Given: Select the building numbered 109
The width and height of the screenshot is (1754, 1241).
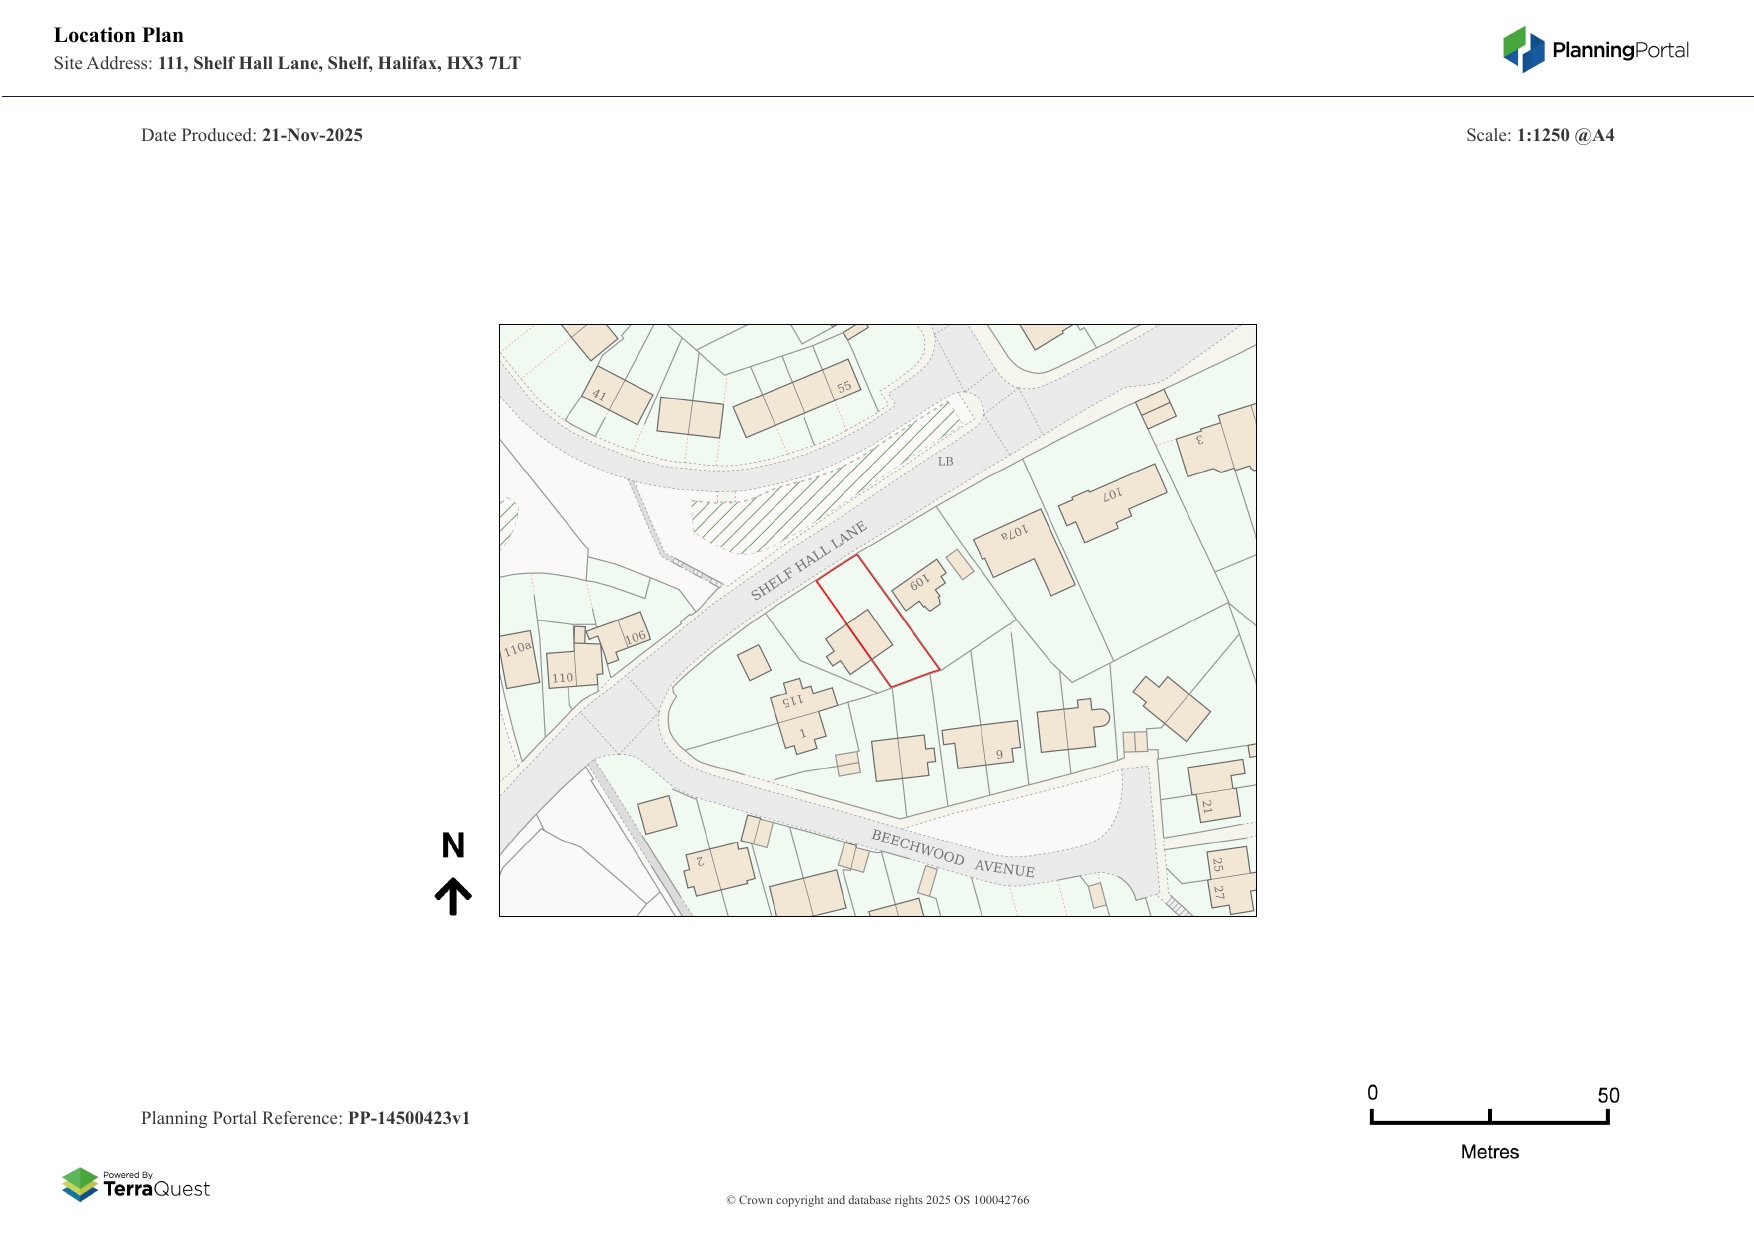Looking at the screenshot, I should pyautogui.click(x=920, y=585).
